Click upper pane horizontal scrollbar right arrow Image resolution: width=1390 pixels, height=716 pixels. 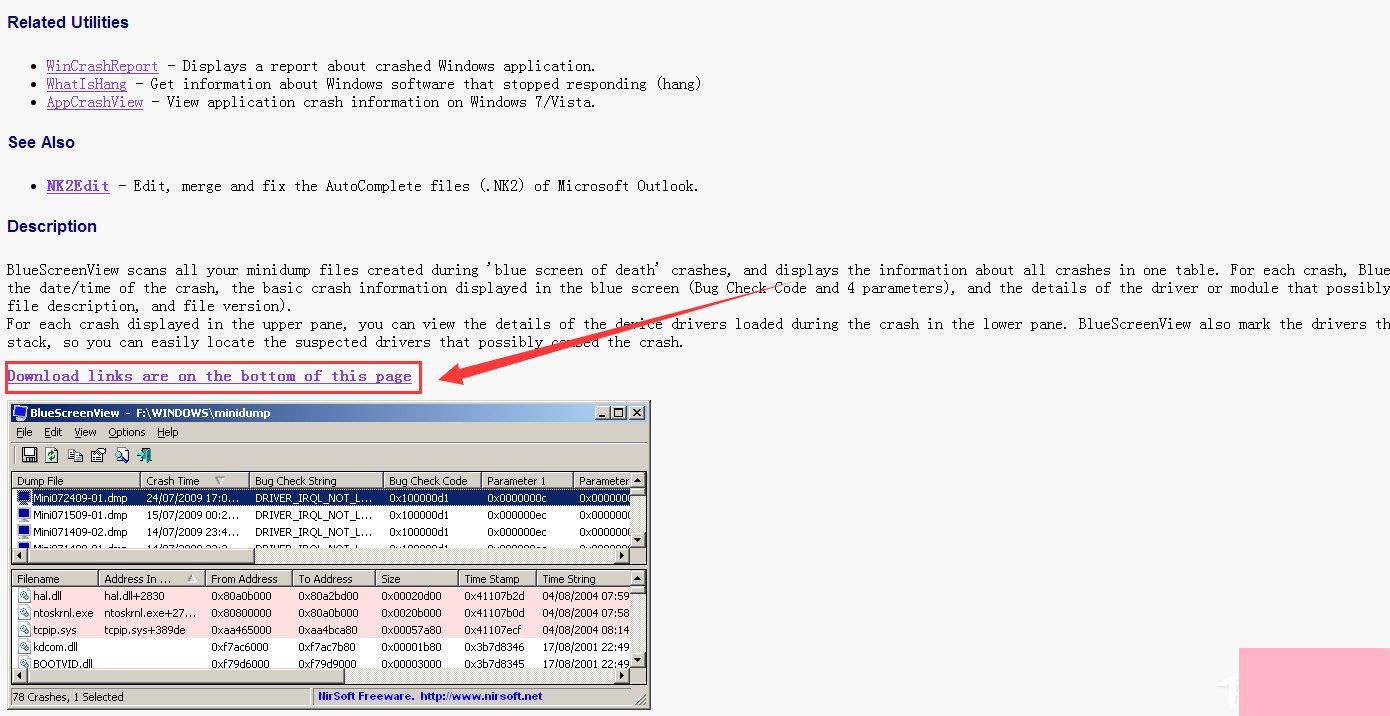click(622, 555)
